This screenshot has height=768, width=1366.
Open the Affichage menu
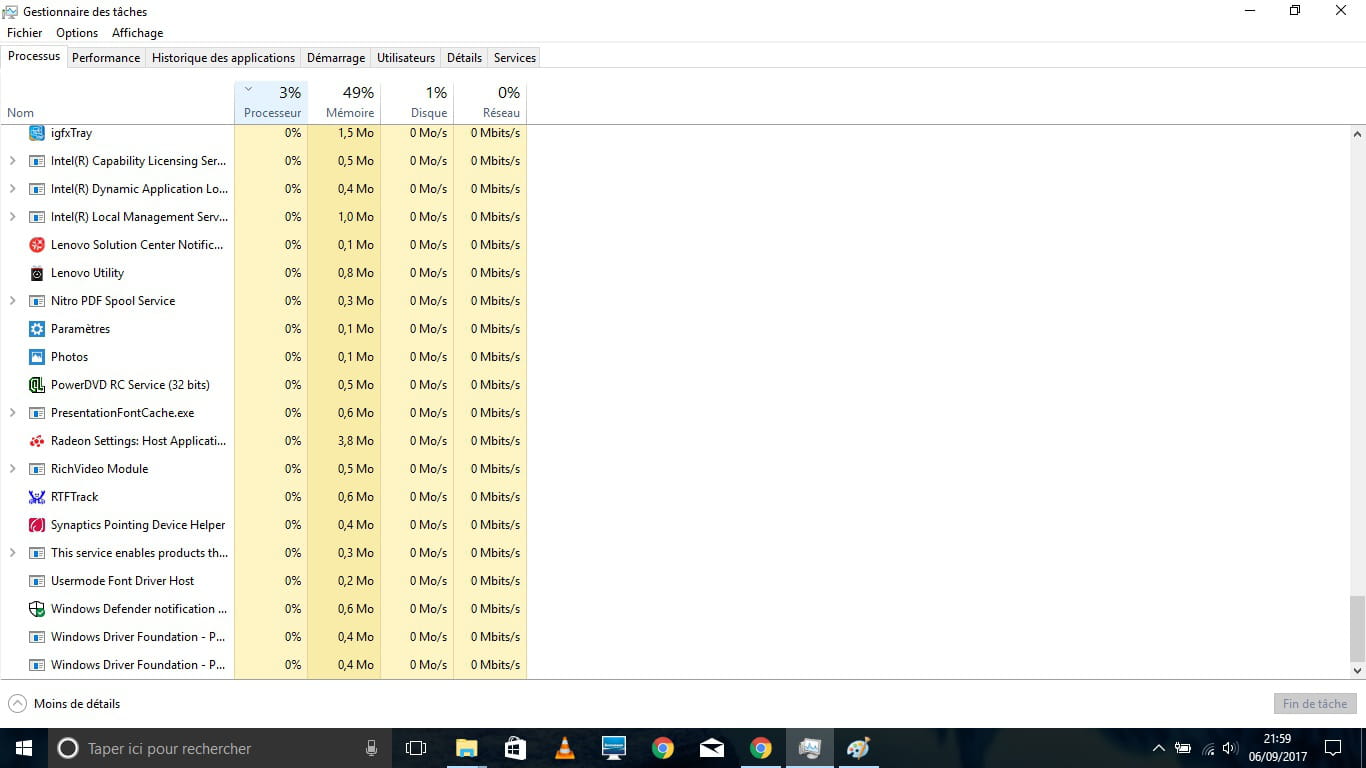pos(137,33)
